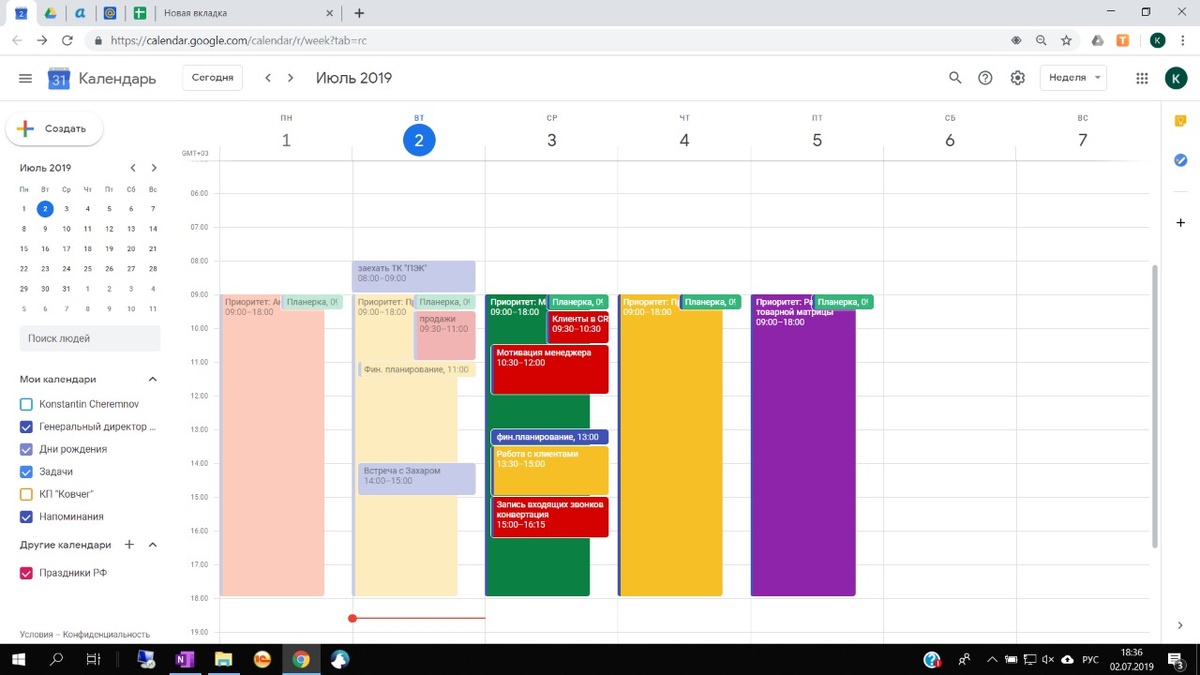Open the Запись входящих звонков конвертация event
Image resolution: width=1200 pixels, height=675 pixels.
550,517
